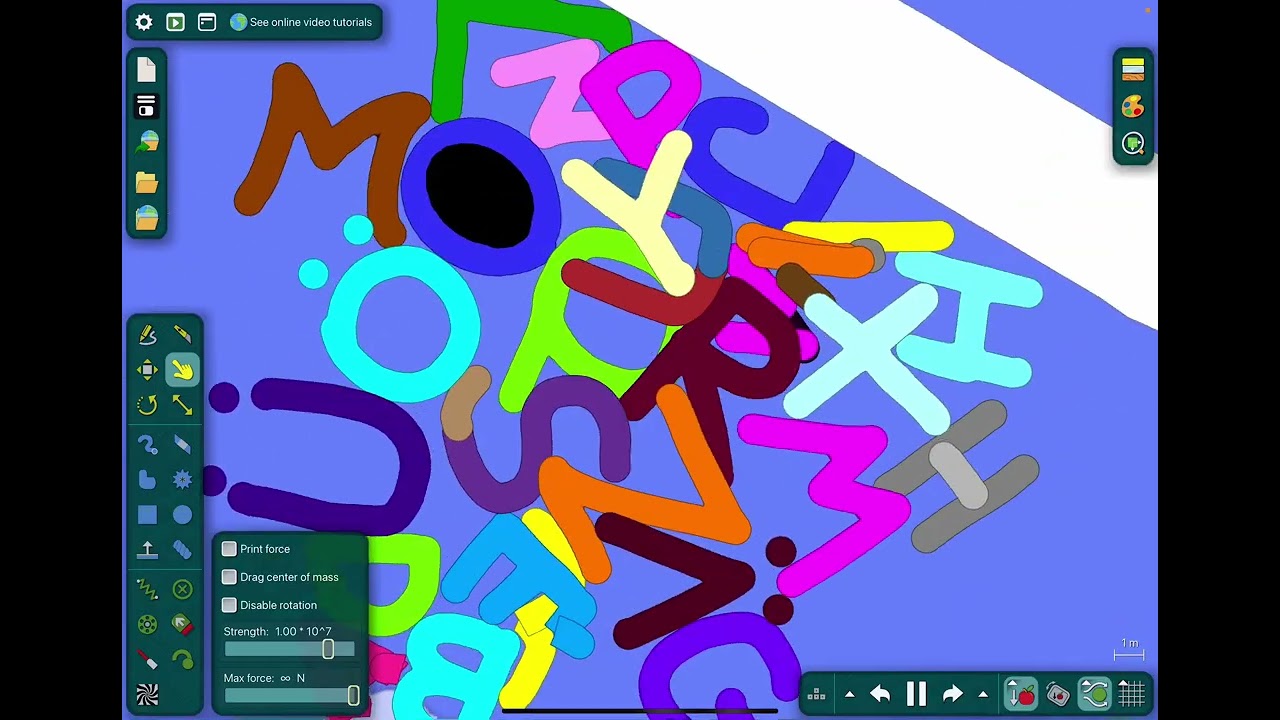Redo the last action
The width and height of the screenshot is (1280, 720).
click(952, 694)
